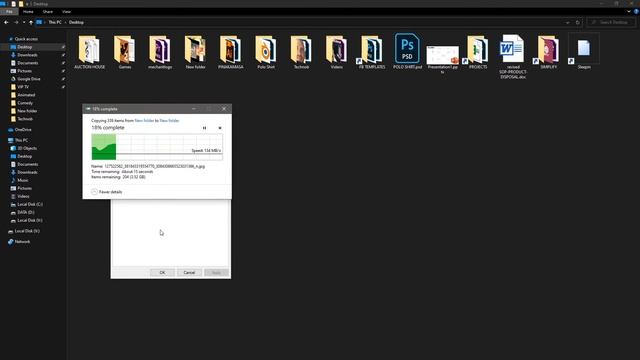Open Local Disk (C:) drive

coord(30,204)
